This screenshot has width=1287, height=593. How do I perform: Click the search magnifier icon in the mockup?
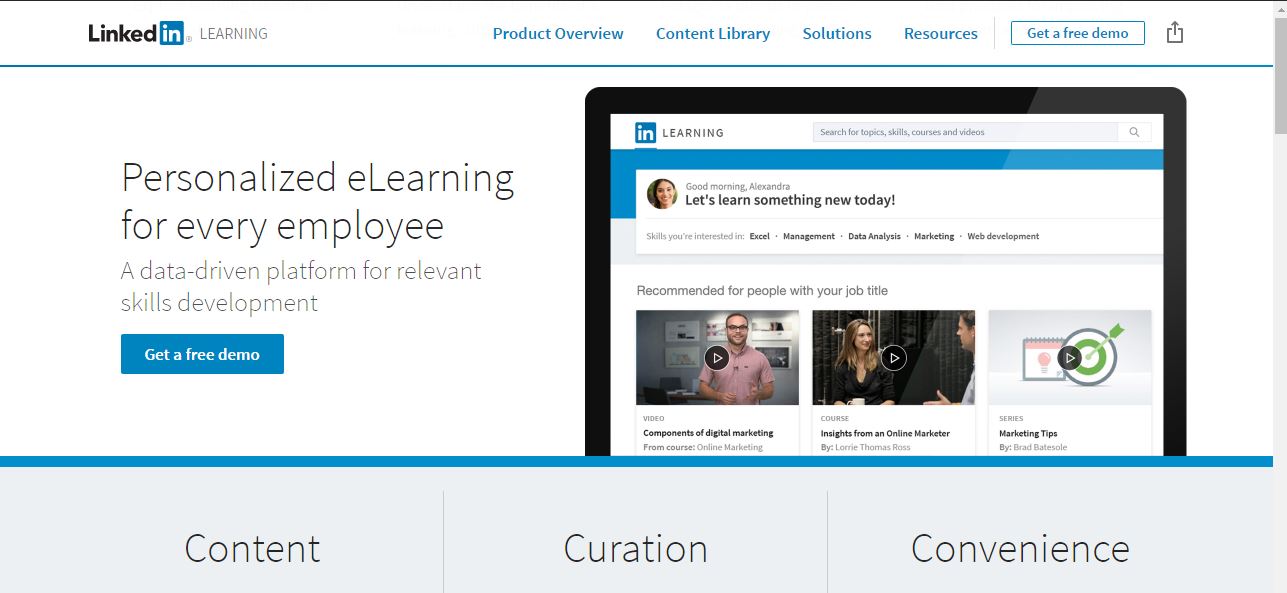coord(1134,131)
